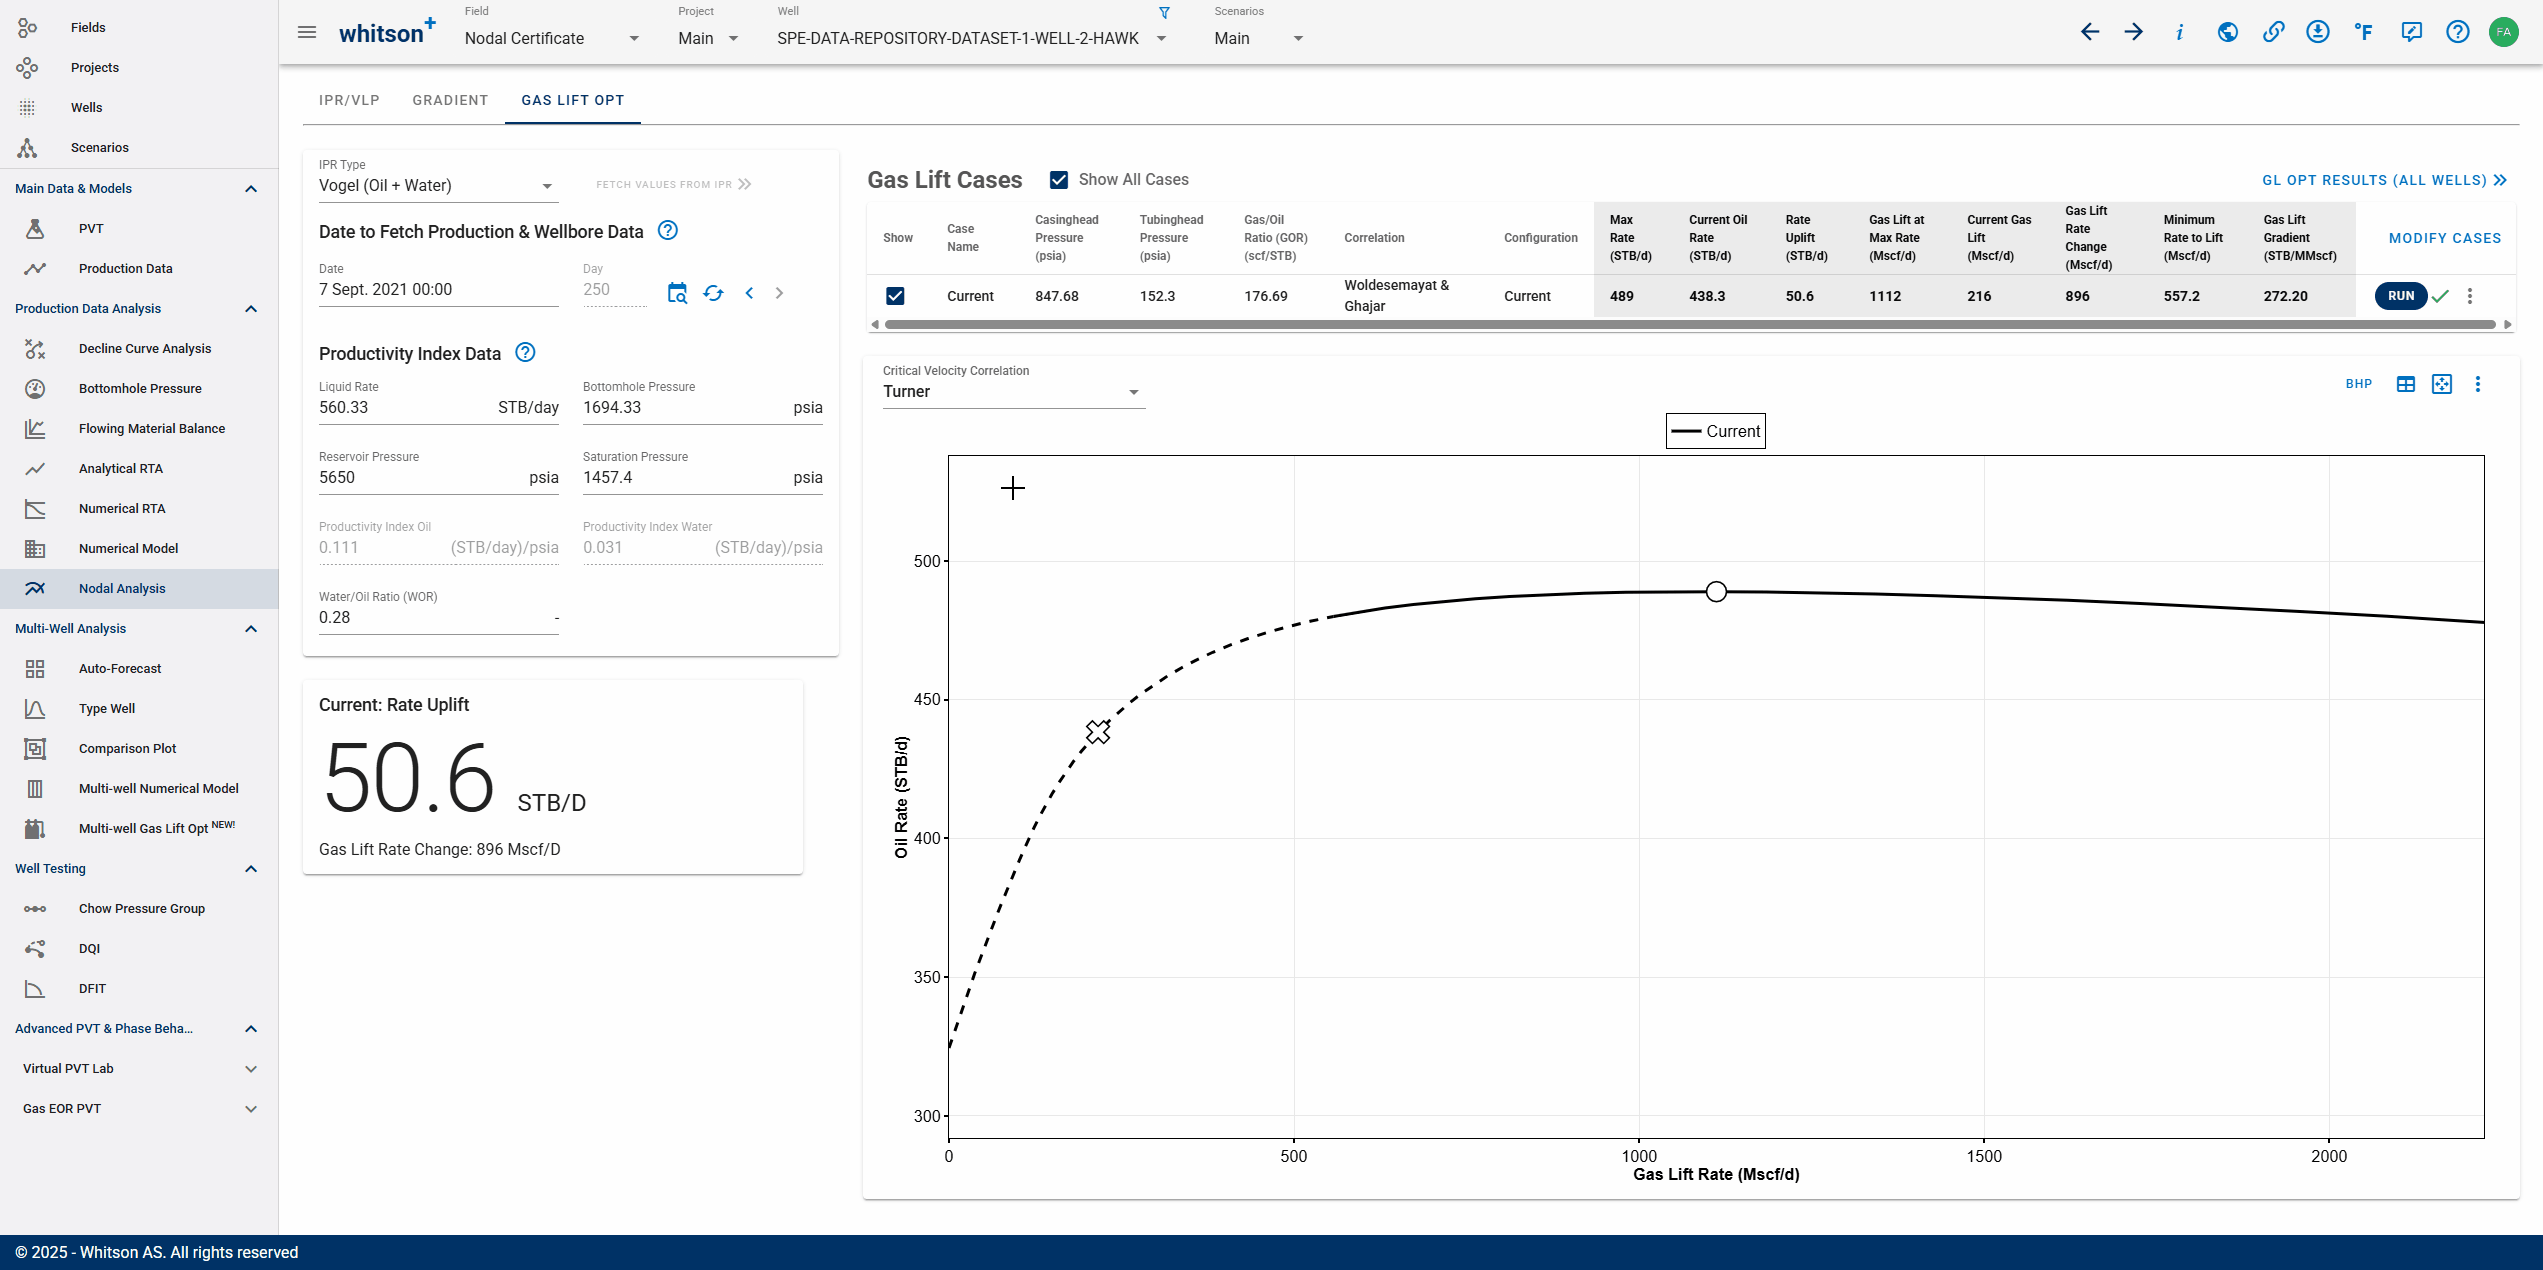
Task: Click the well filter funnel icon
Action: pyautogui.click(x=1164, y=13)
